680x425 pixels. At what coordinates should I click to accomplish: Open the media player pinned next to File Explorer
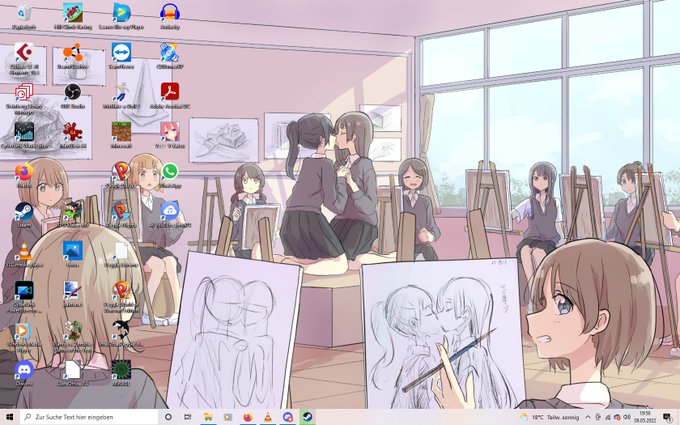228,417
